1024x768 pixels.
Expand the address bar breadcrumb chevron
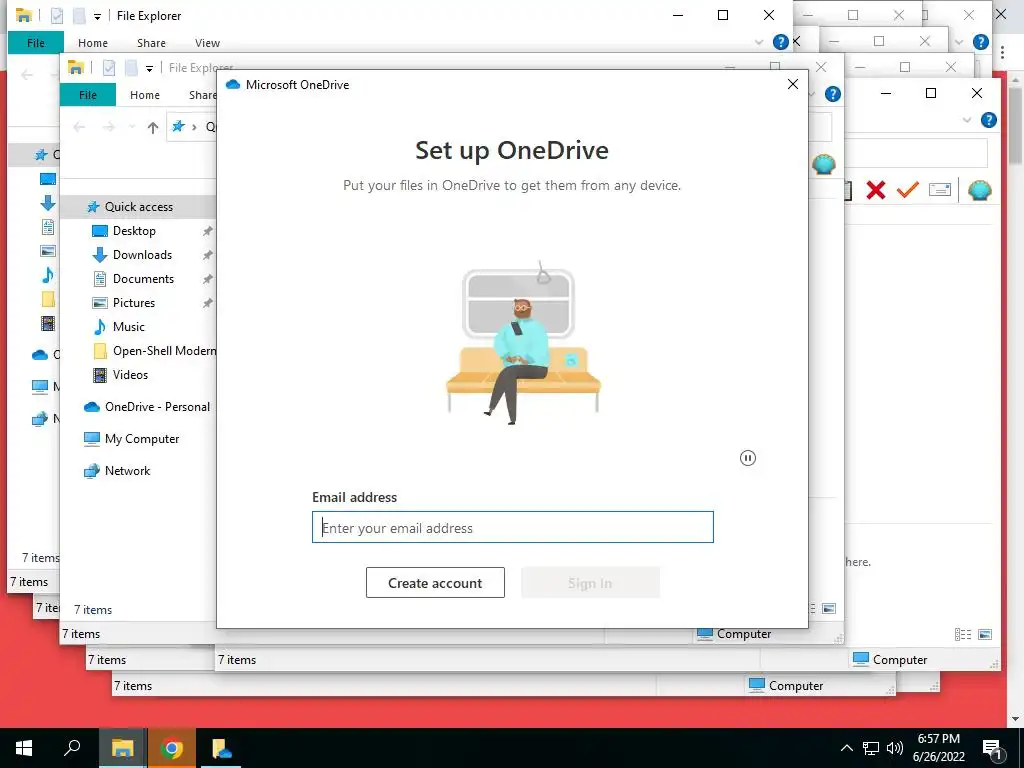tap(194, 127)
